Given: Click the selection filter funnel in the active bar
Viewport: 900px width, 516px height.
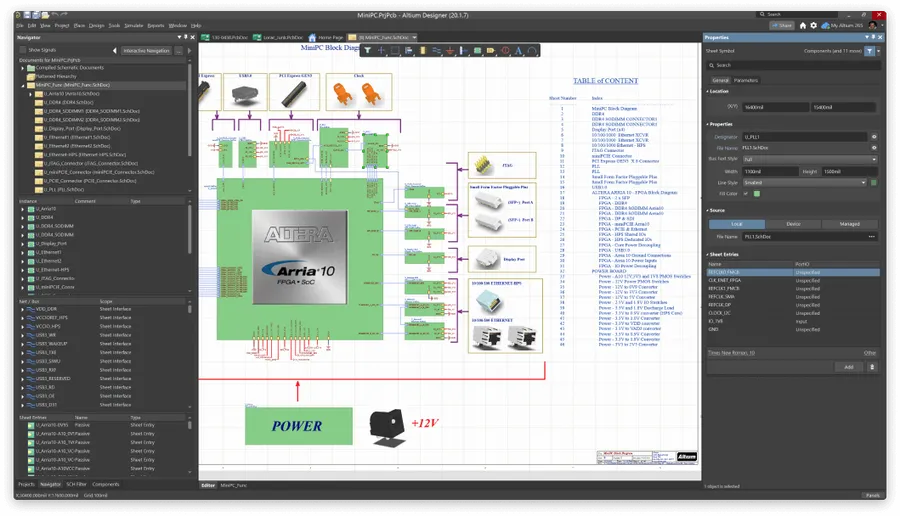Looking at the screenshot, I should pos(367,51).
